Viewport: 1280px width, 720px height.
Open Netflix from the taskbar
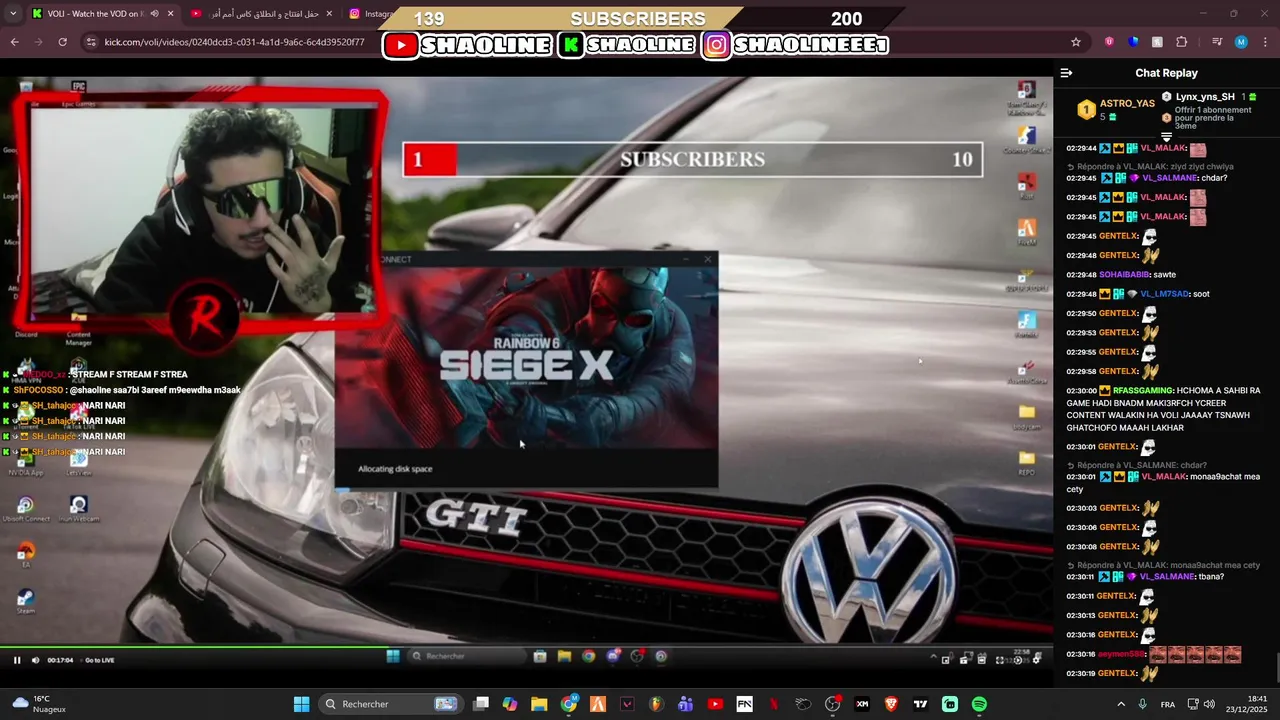click(774, 704)
